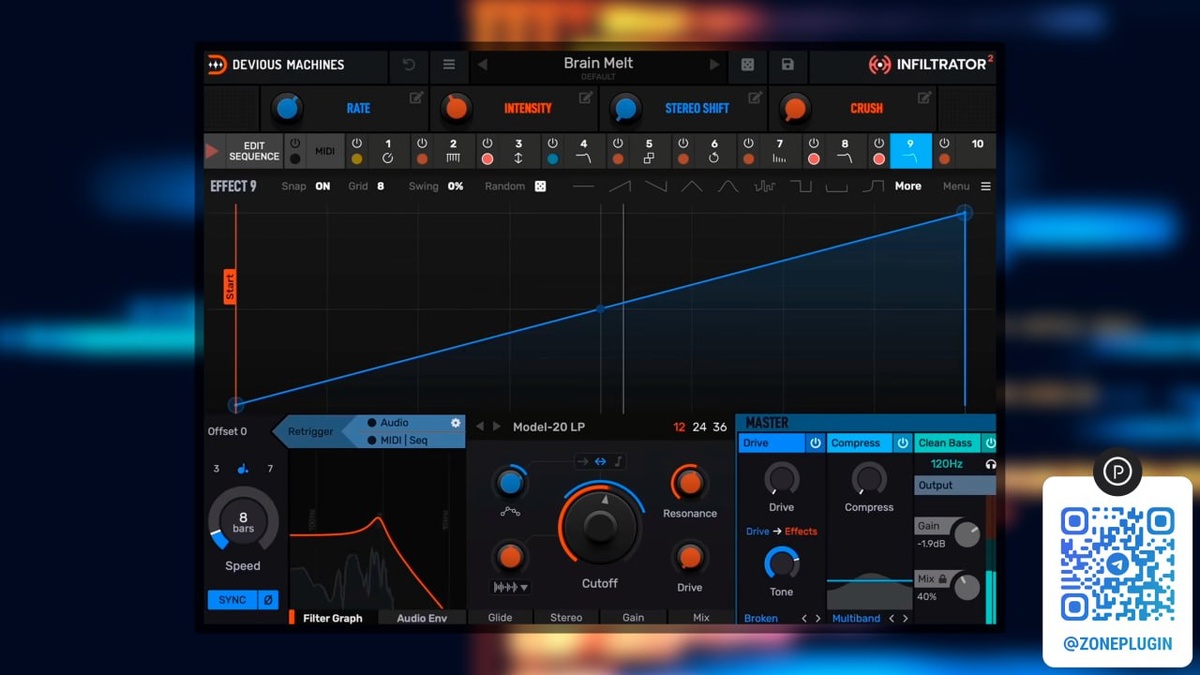Viewport: 1200px width, 675px height.
Task: Load the previous preset with left arrow
Action: (482, 65)
